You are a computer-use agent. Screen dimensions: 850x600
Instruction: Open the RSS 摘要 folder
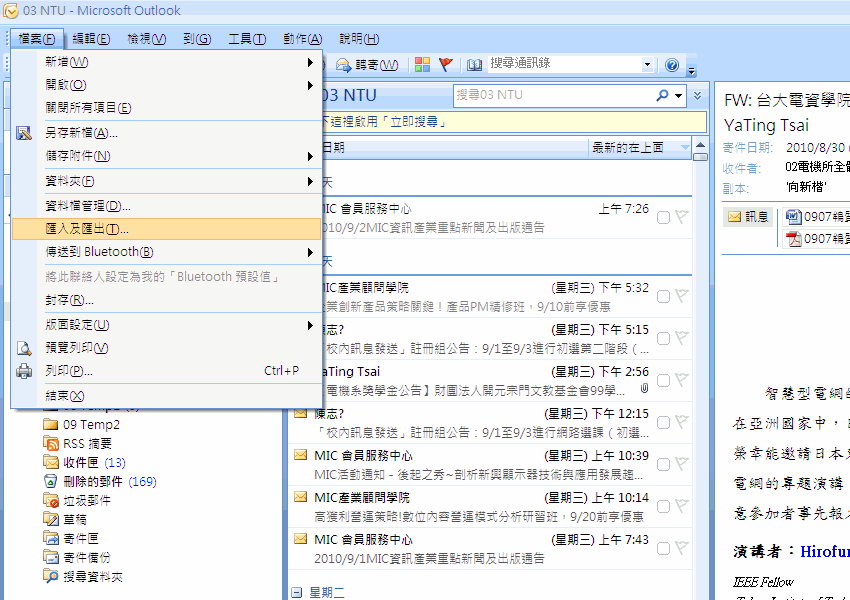tap(77, 443)
